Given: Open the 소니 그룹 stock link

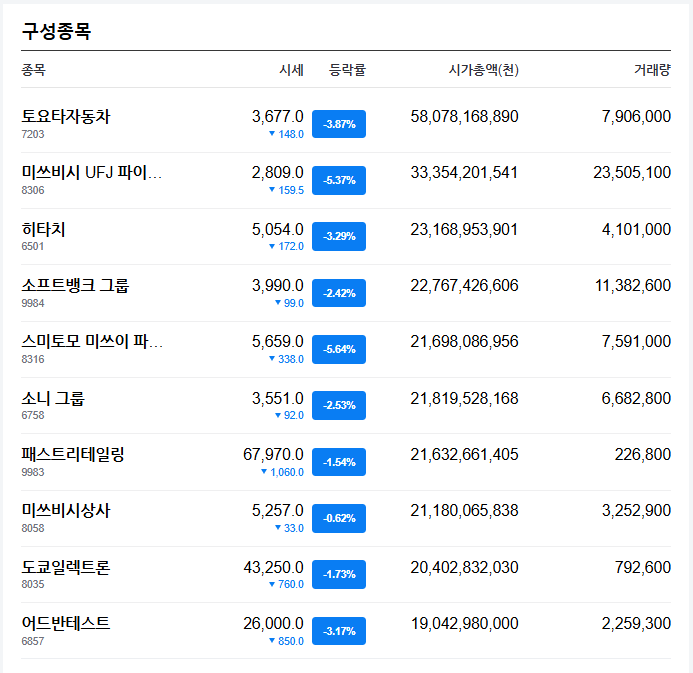Looking at the screenshot, I should (53, 399).
